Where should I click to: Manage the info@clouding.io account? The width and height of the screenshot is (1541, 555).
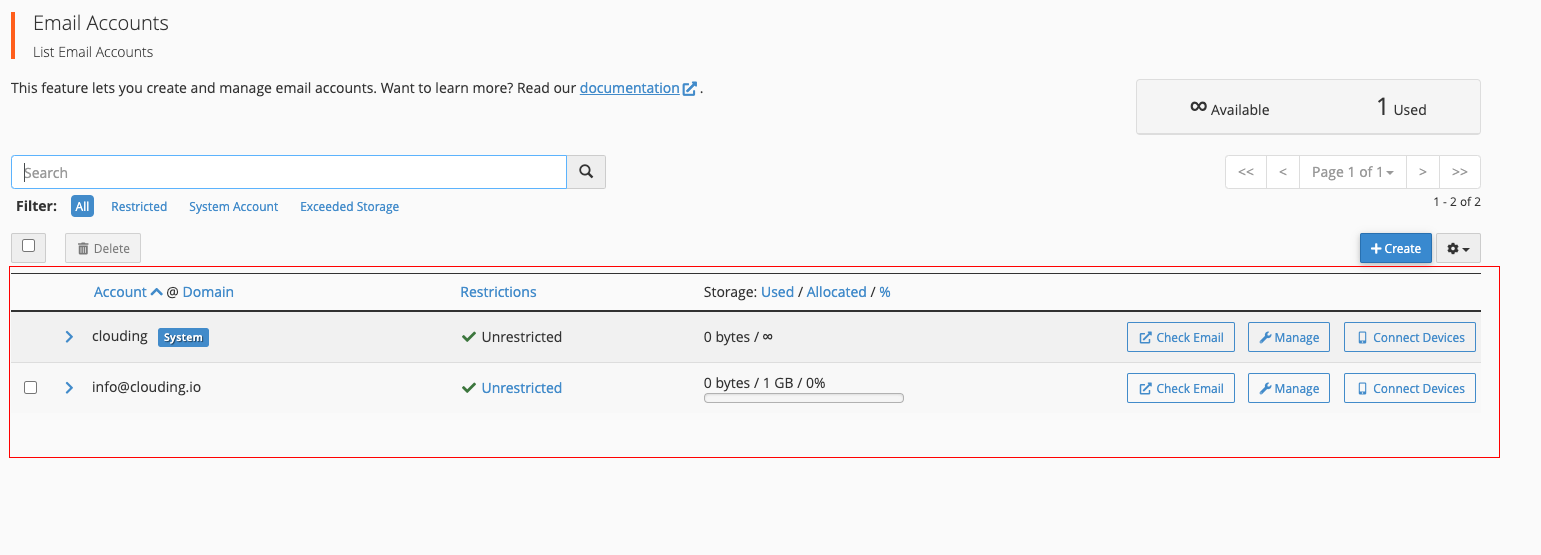1289,388
